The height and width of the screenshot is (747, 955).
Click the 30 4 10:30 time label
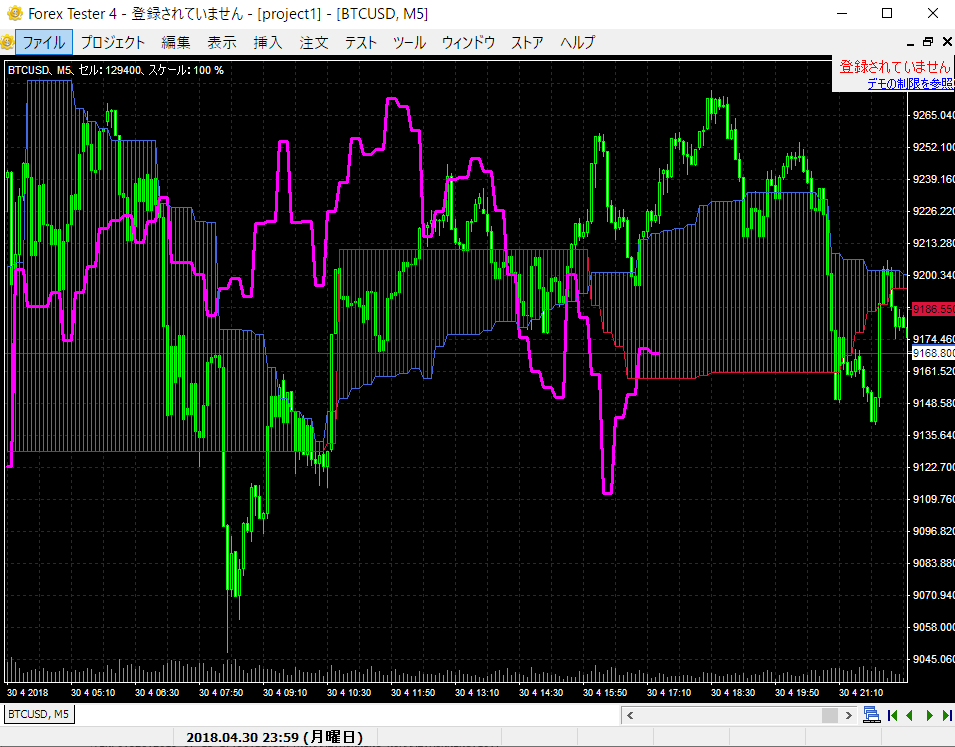pyautogui.click(x=349, y=693)
